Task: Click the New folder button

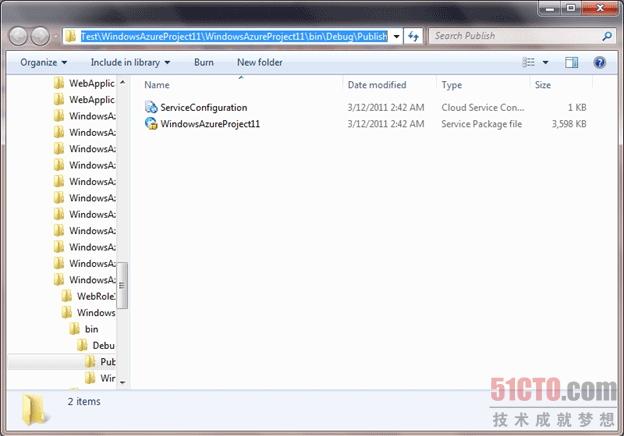Action: pyautogui.click(x=260, y=62)
